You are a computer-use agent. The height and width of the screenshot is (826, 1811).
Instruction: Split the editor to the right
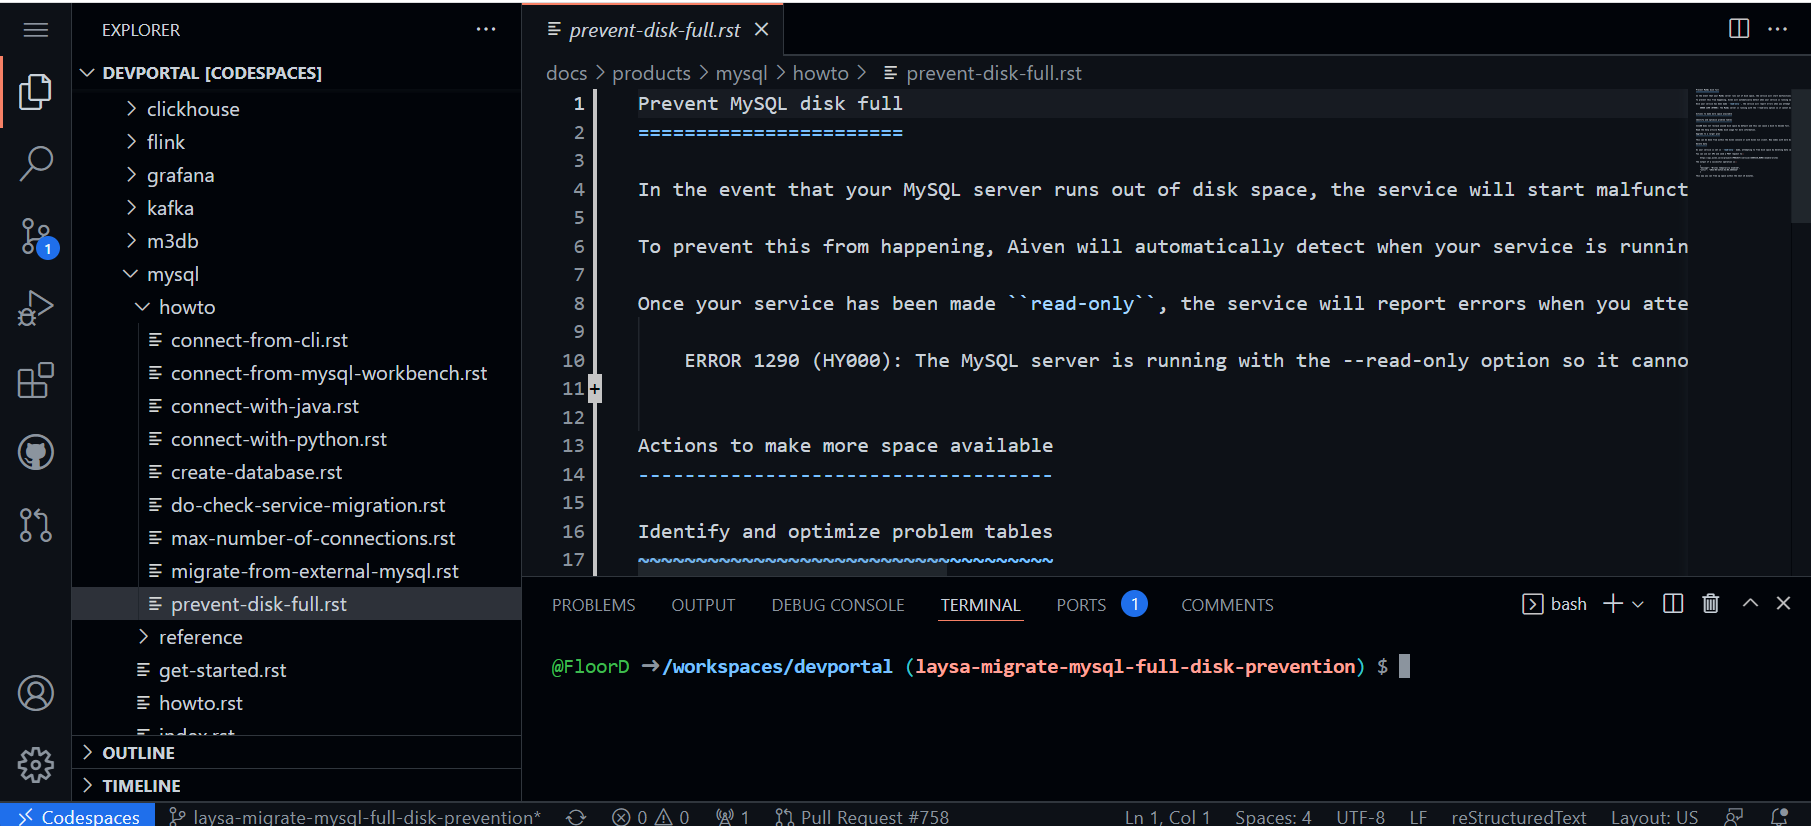pyautogui.click(x=1739, y=29)
